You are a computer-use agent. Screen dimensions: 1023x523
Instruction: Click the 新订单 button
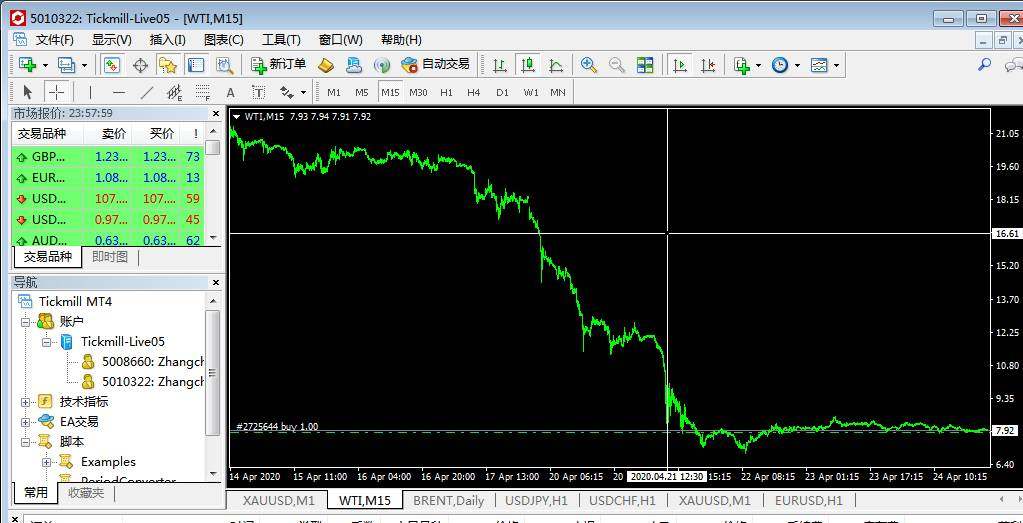click(279, 65)
